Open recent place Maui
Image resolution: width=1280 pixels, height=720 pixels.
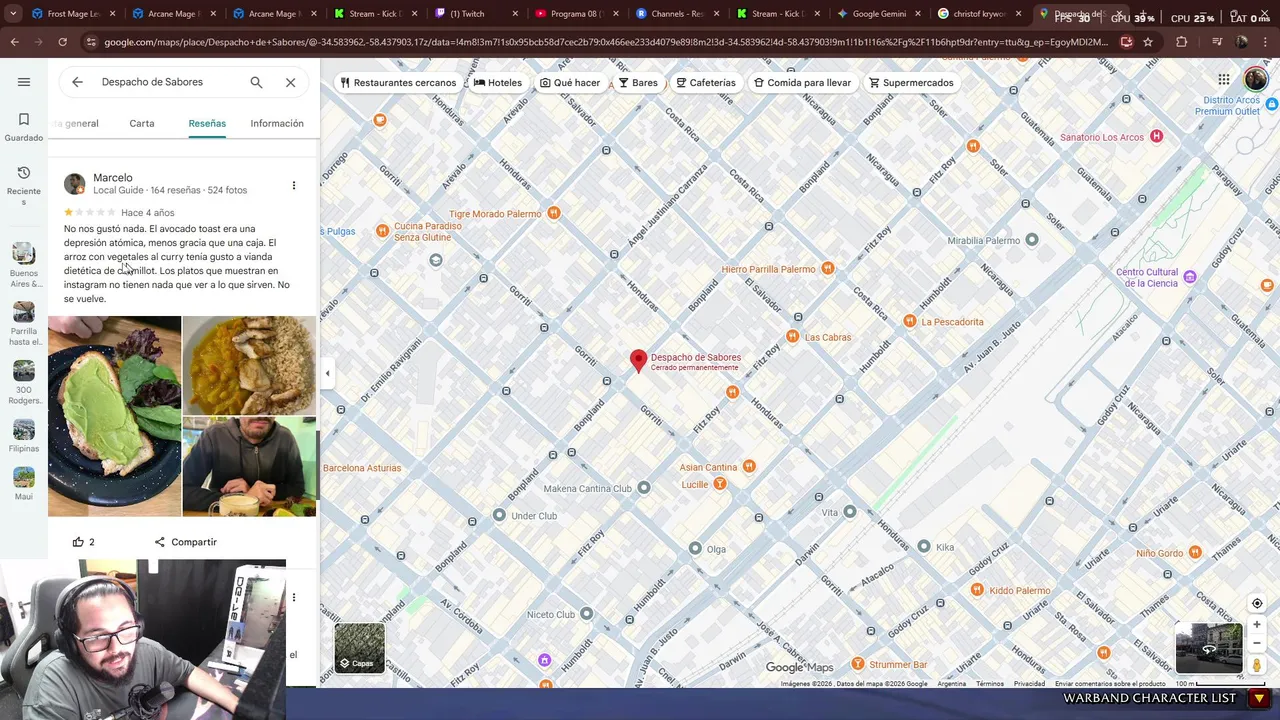24,484
